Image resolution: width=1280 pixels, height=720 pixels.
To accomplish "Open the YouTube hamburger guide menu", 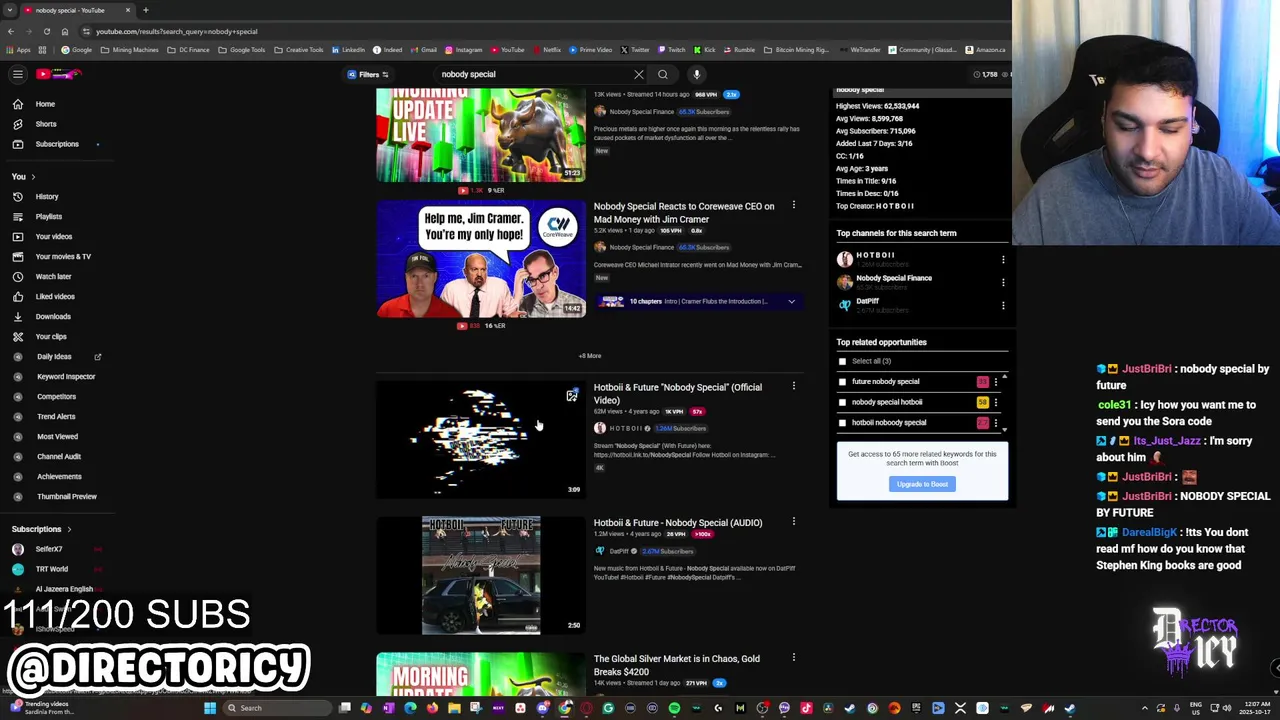I will pyautogui.click(x=17, y=74).
